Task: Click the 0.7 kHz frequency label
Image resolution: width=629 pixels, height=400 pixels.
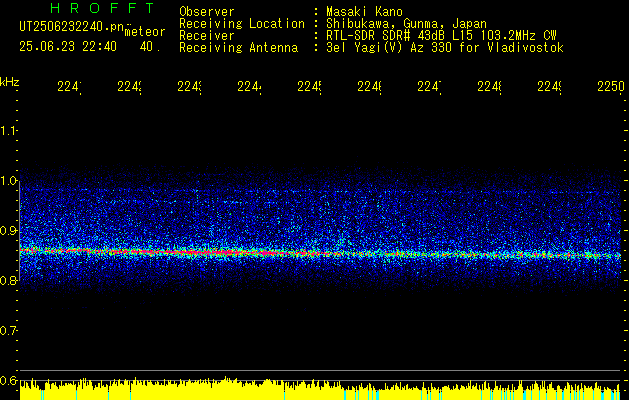Action: 8,331
